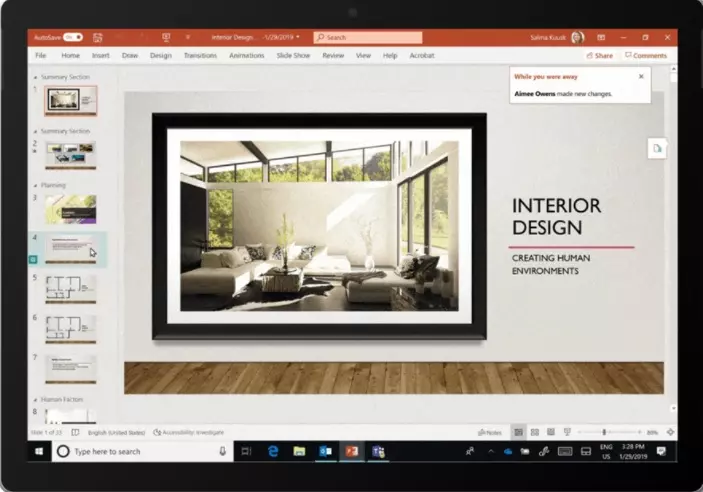Select slide 1 thumbnail
This screenshot has height=492, width=703.
click(71, 100)
